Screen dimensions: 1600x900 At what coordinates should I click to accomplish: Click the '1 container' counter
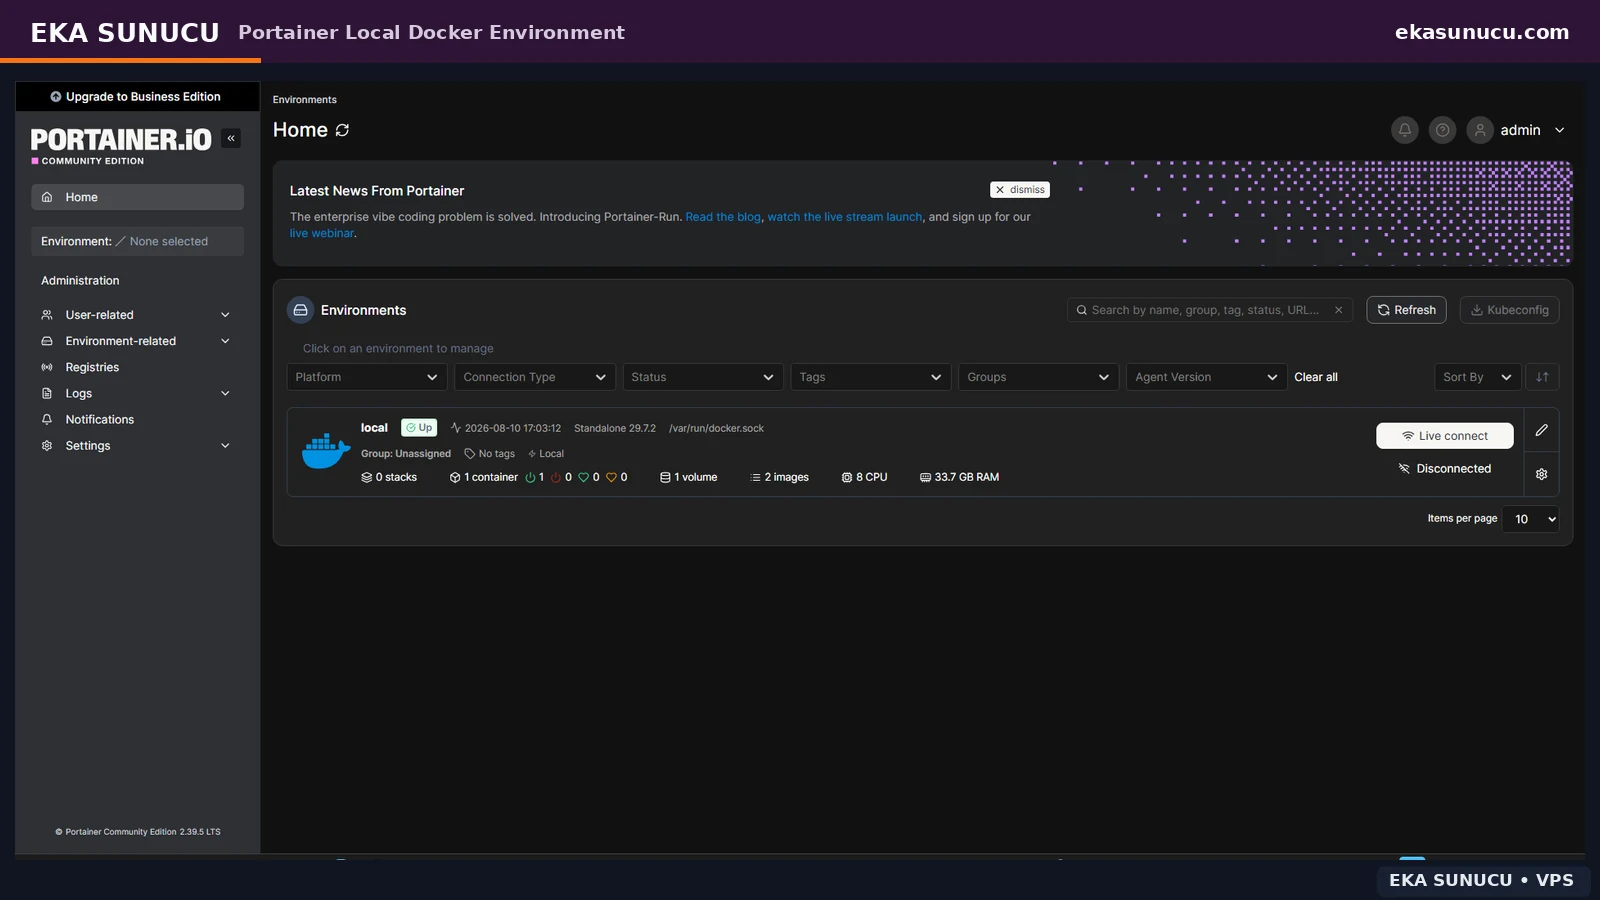coord(484,478)
